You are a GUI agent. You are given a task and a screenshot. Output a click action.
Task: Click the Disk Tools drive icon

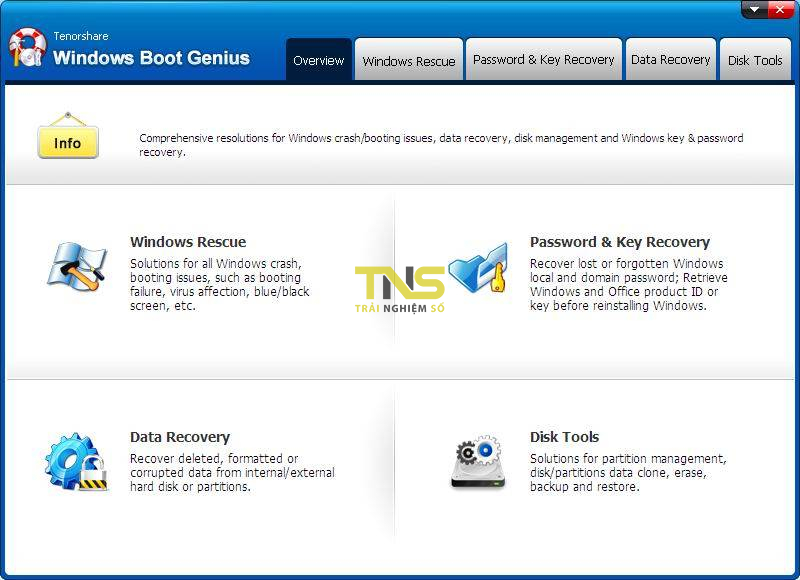(x=478, y=462)
